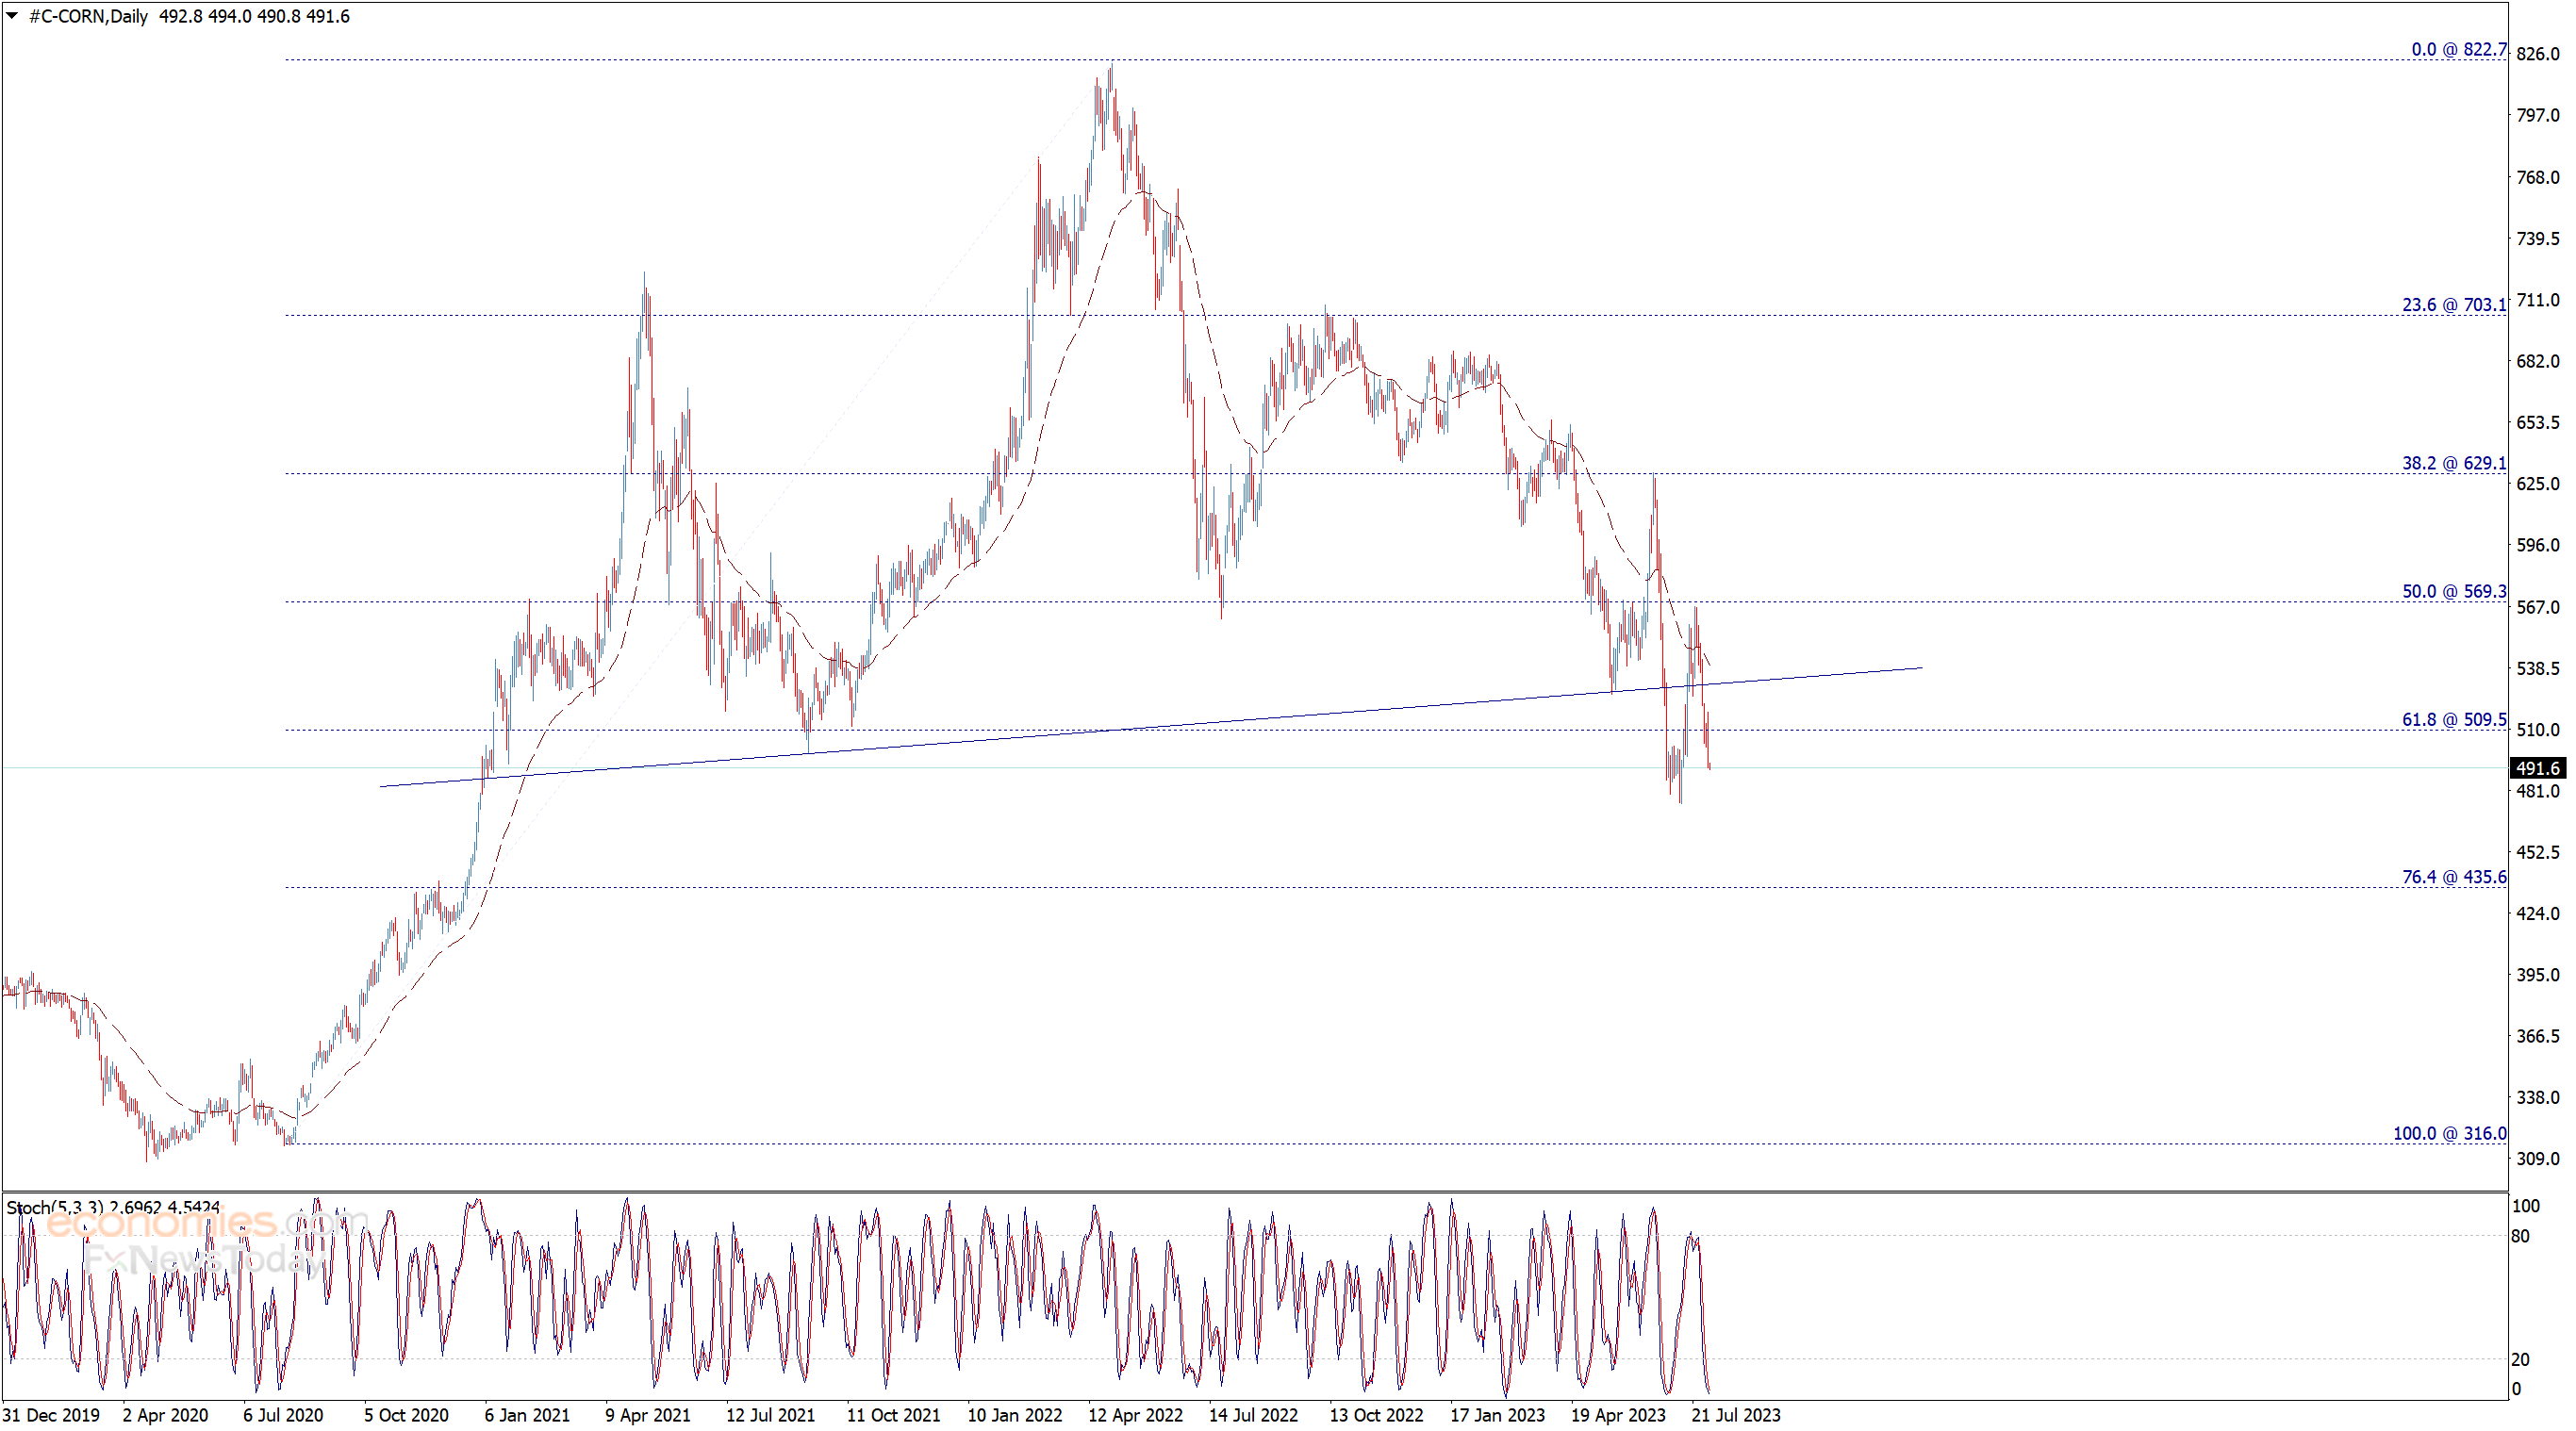Screen dimensions: 2576x1431
Task: Click the 567.0 price axis value
Action: (2537, 607)
